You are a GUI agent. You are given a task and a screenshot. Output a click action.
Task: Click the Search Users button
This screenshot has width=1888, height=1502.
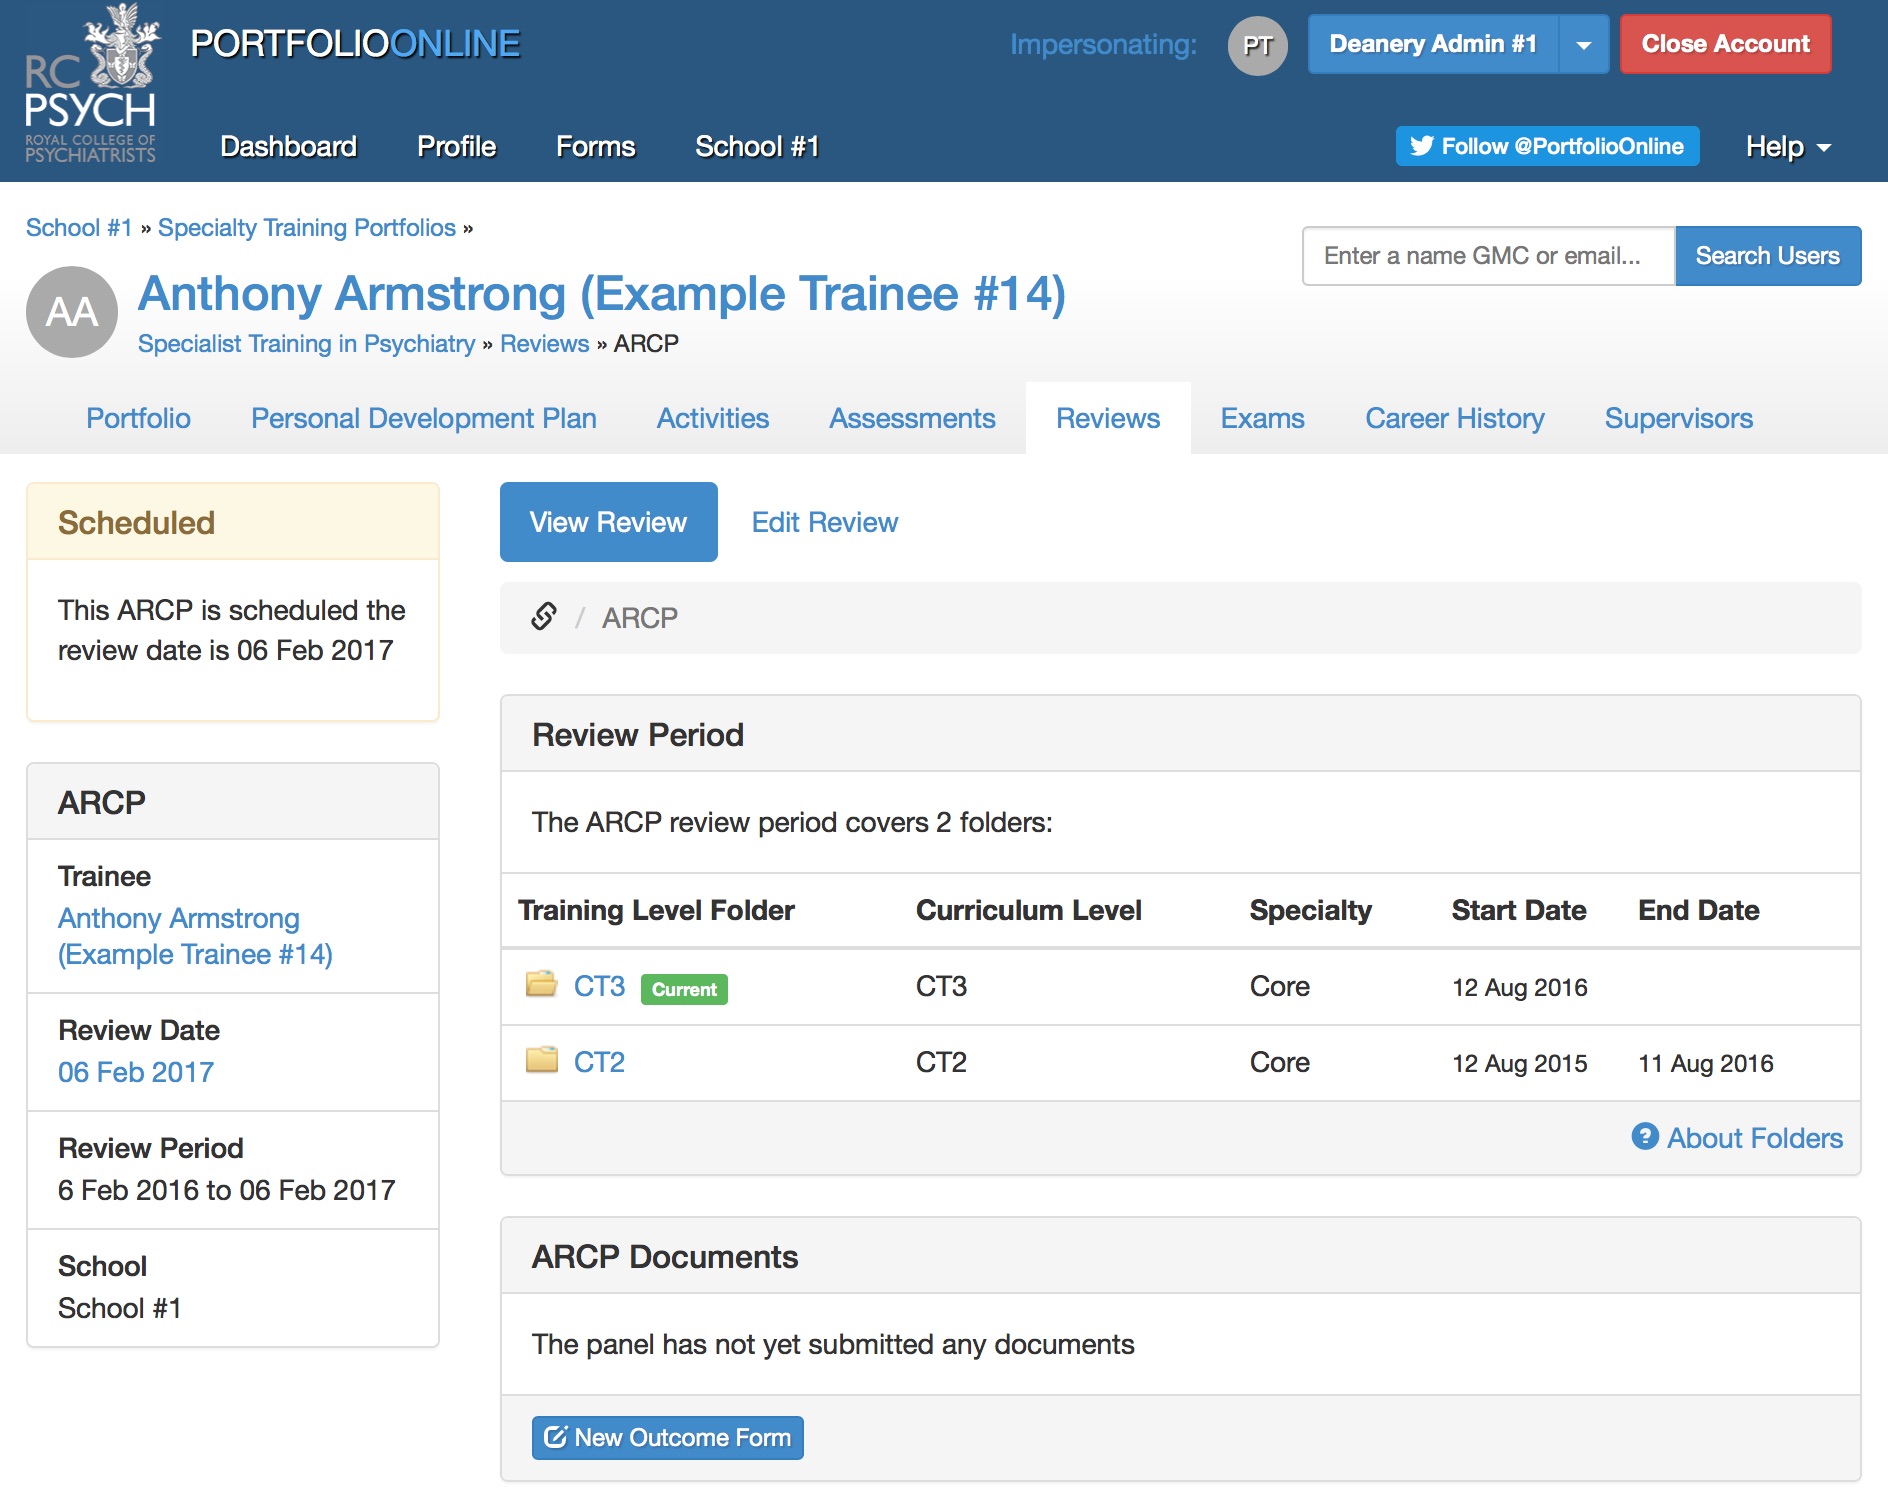click(1767, 256)
